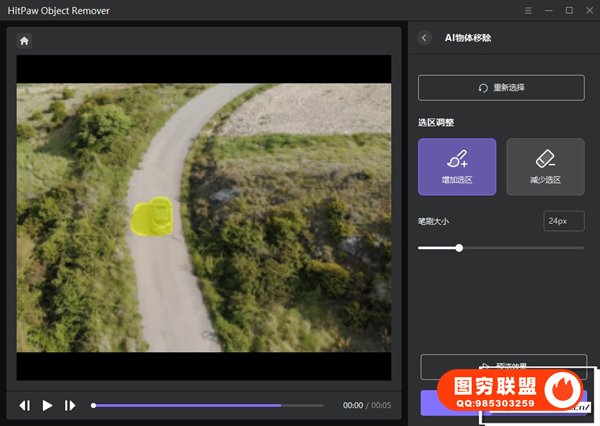Advance to the next frame
The width and height of the screenshot is (600, 426).
tap(70, 405)
